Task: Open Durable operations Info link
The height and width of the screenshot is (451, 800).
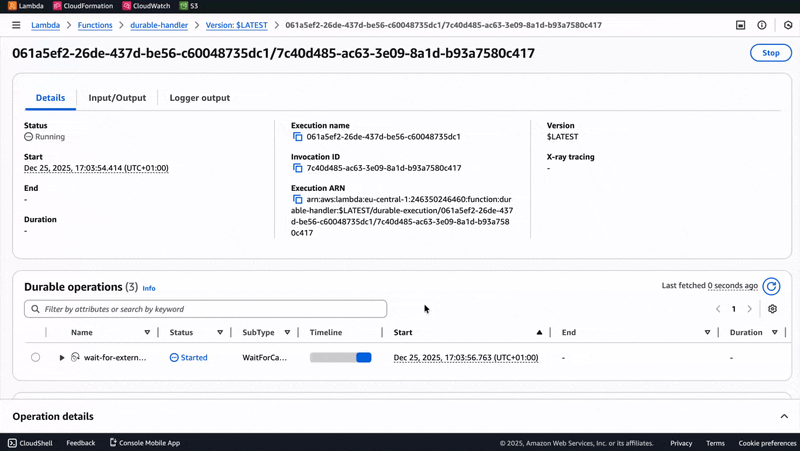Action: tap(149, 288)
